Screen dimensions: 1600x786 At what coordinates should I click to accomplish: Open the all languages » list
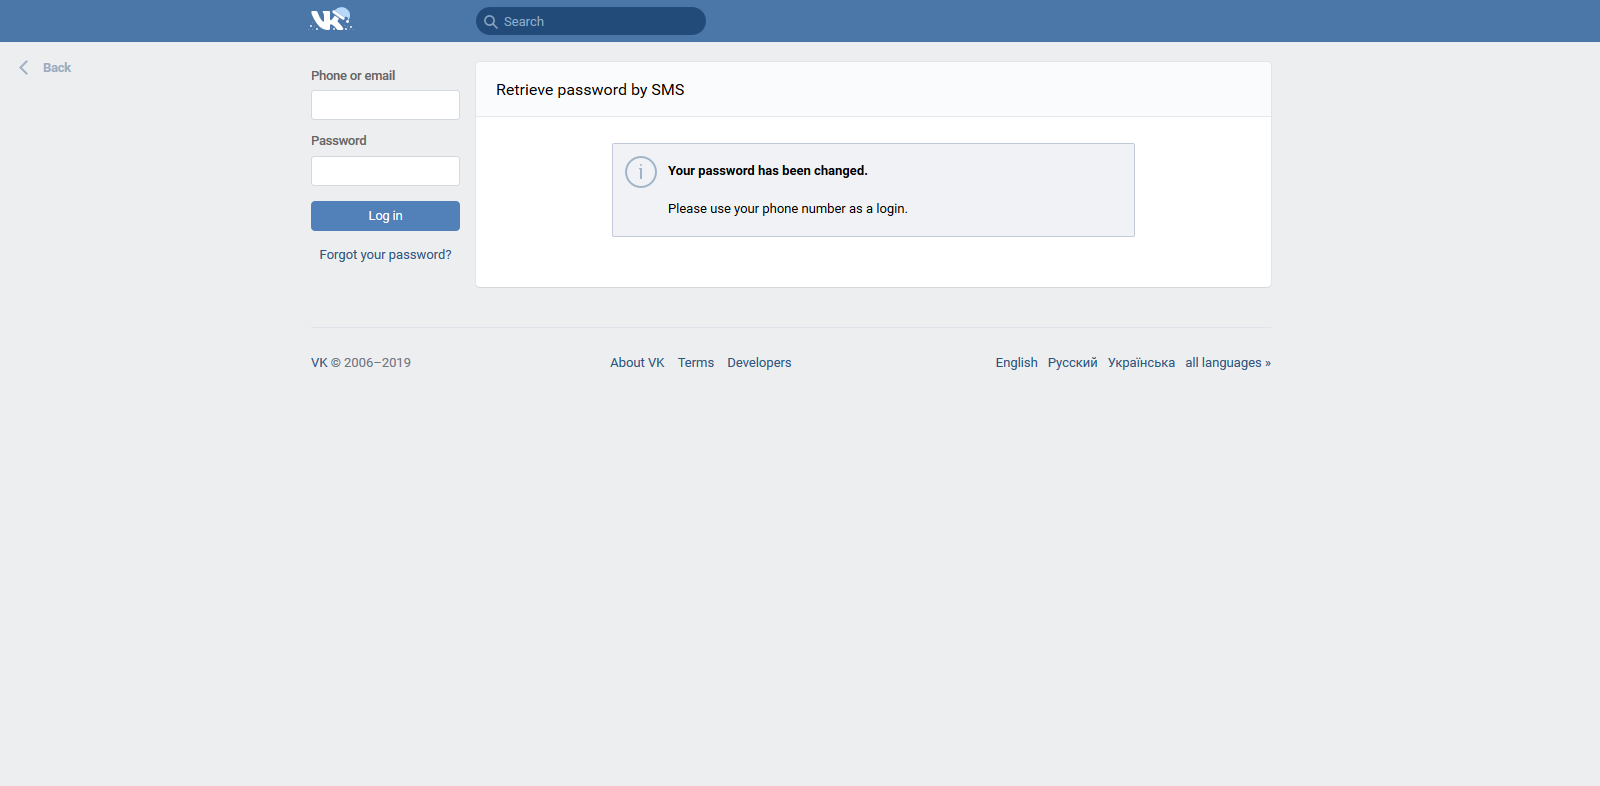coord(1228,363)
